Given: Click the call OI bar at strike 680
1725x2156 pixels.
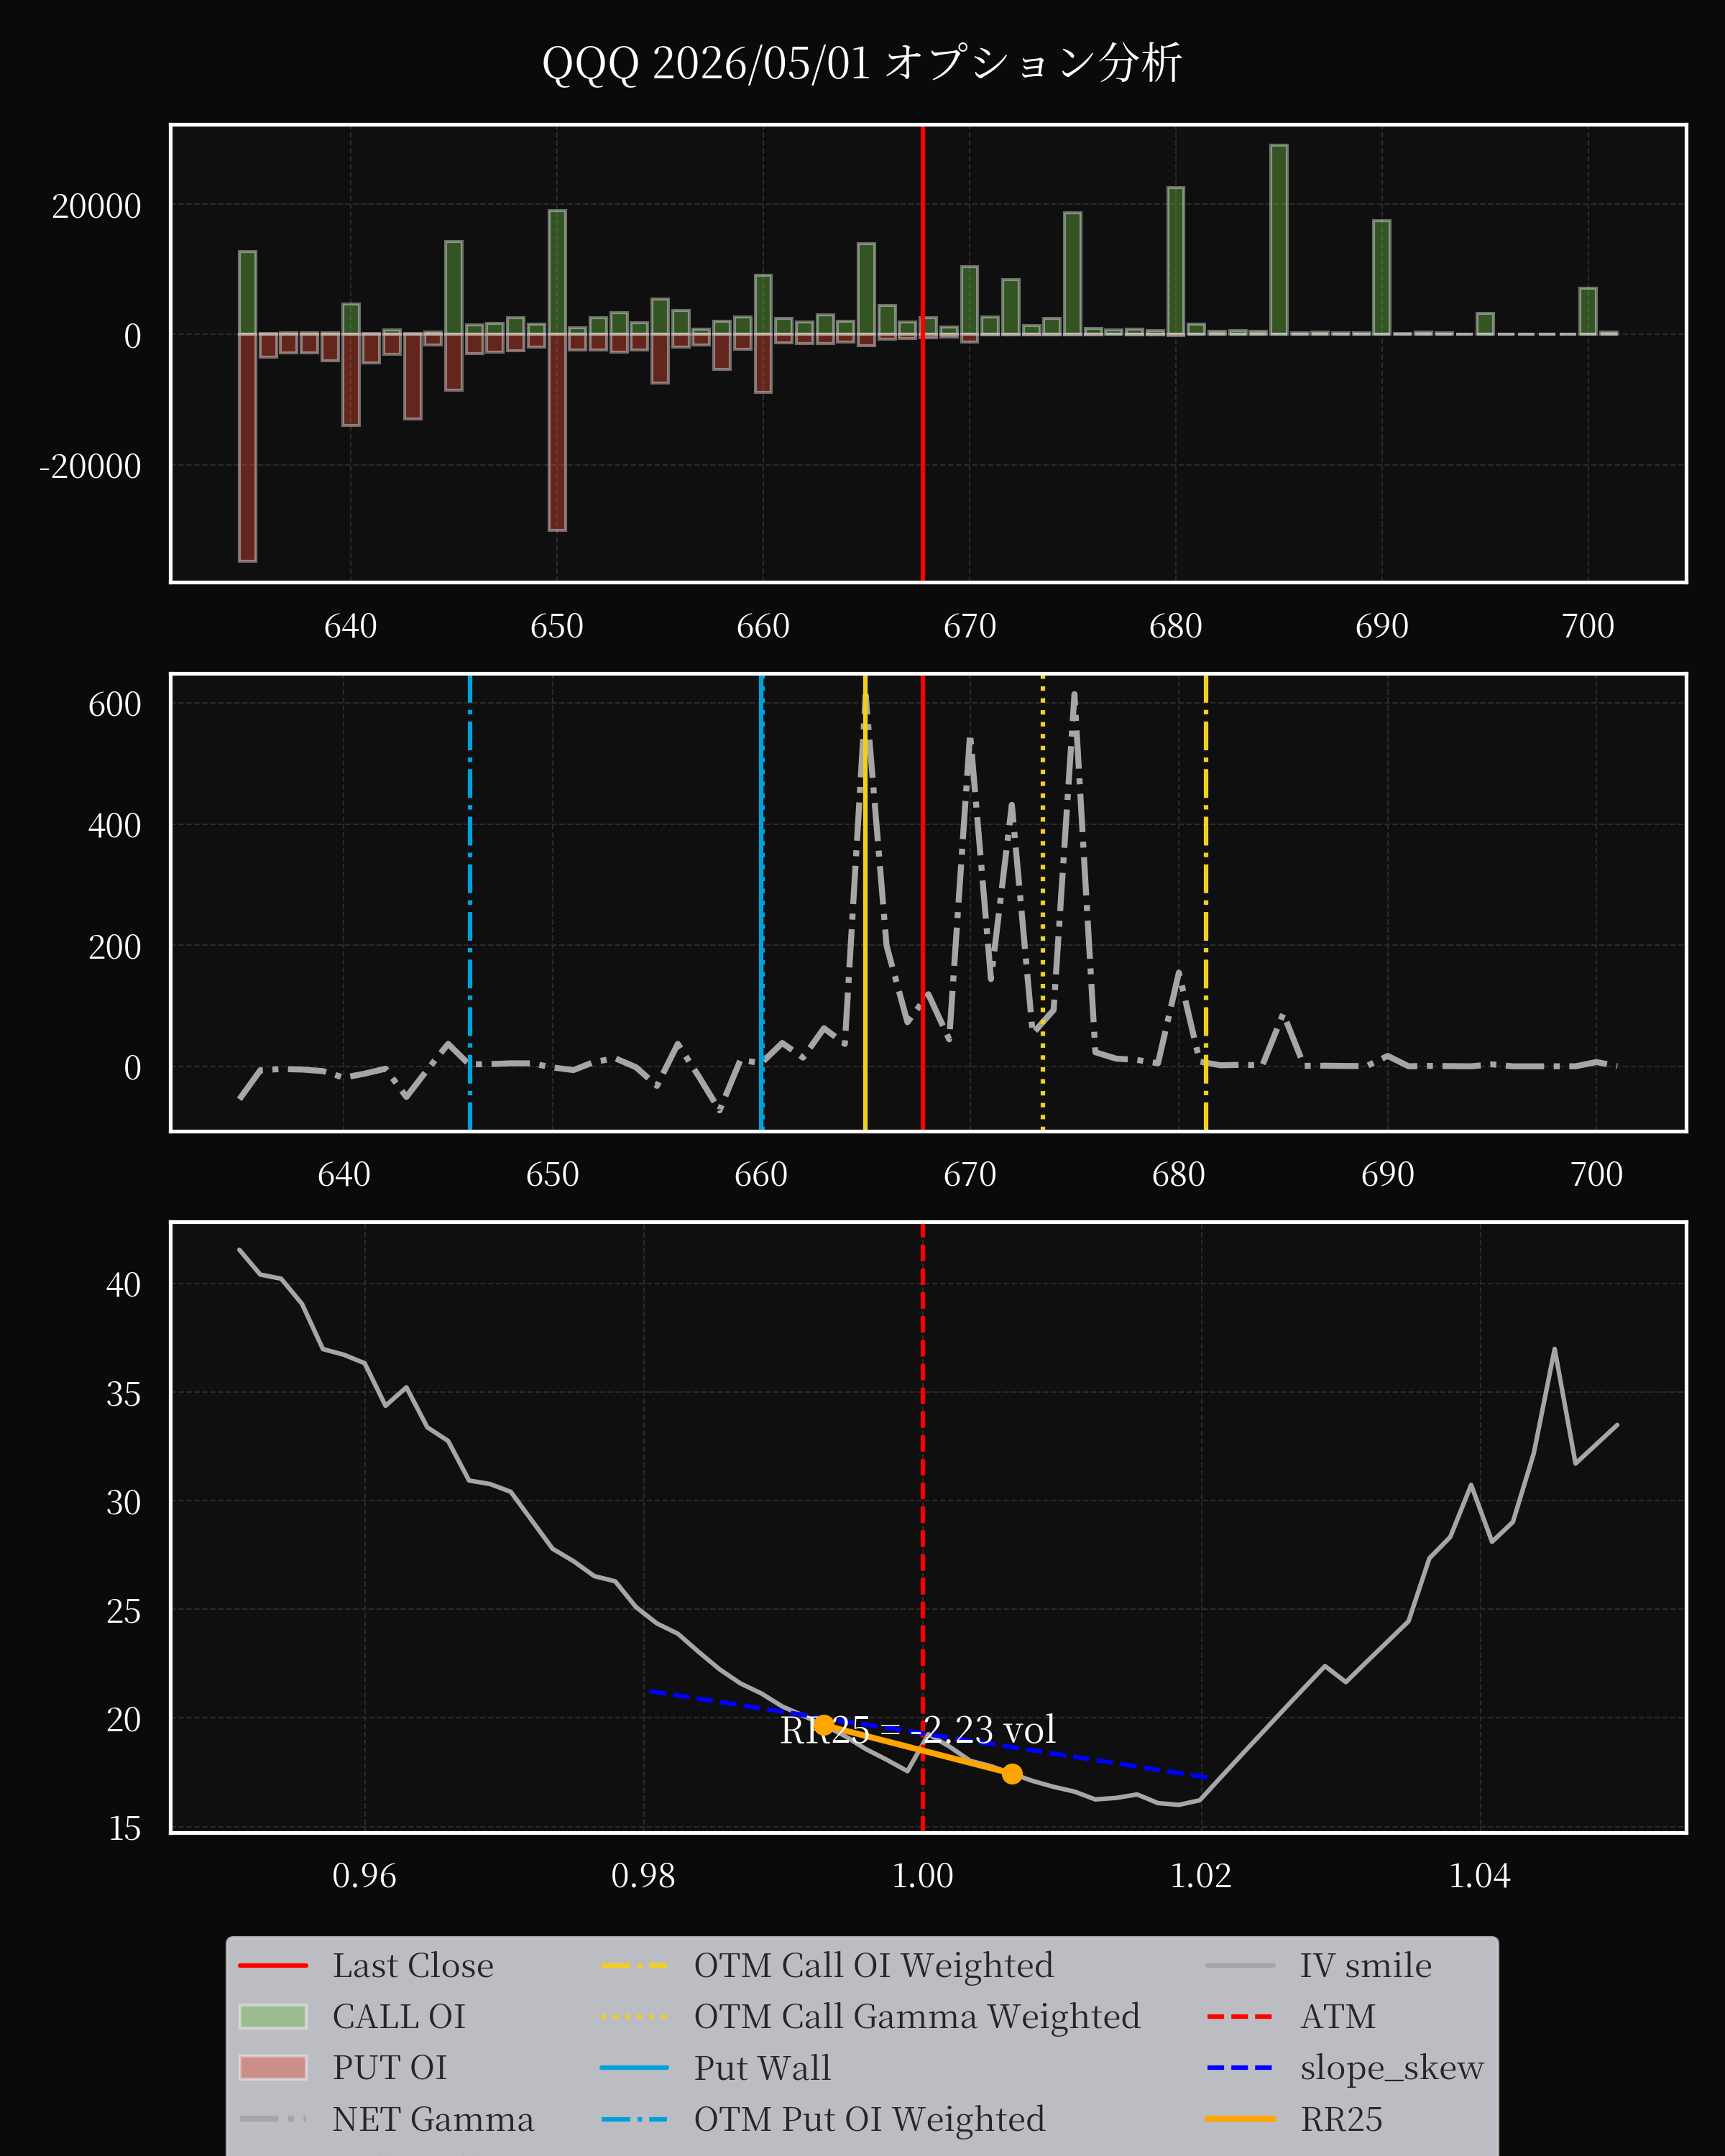Looking at the screenshot, I should click(1176, 261).
